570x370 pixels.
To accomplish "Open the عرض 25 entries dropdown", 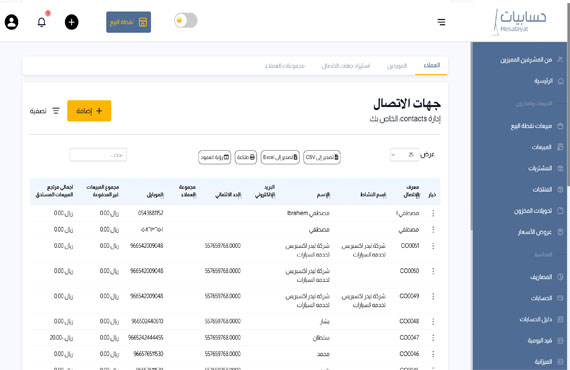I will (404, 155).
